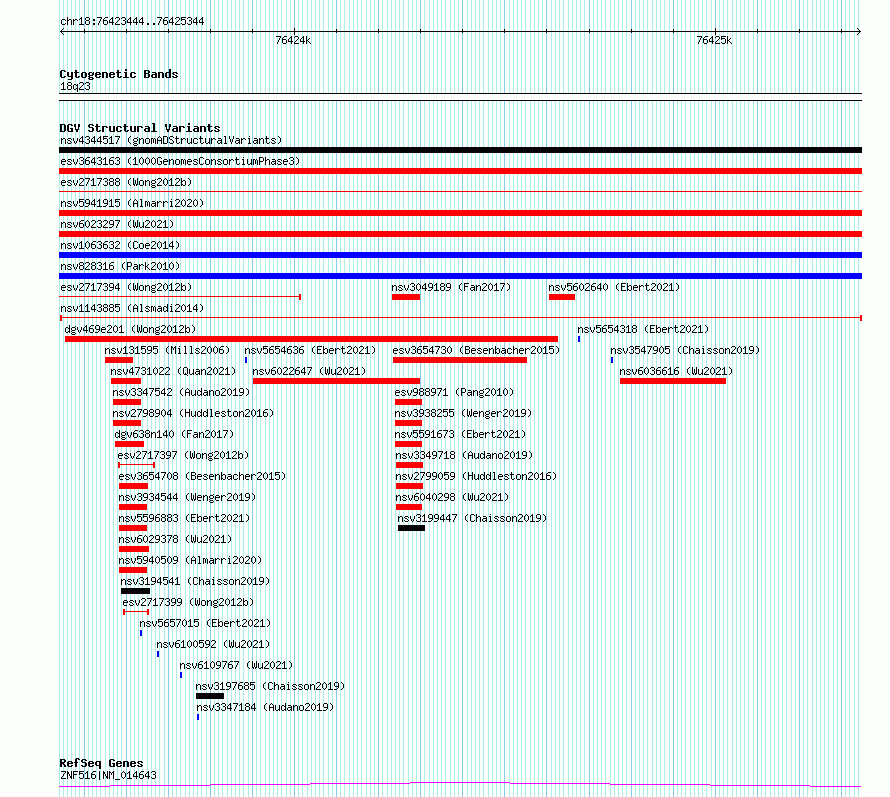
Task: Click nsv3347542 (Audano2019) label
Action: click(181, 392)
